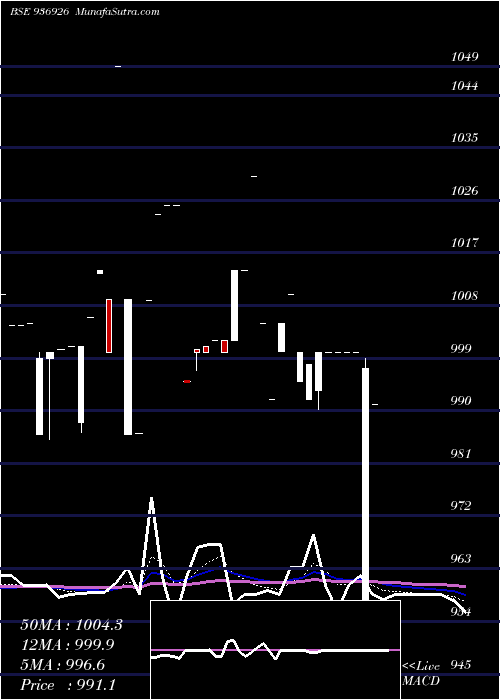
Task: Click the 1049 price axis label
Action: coord(464,57)
